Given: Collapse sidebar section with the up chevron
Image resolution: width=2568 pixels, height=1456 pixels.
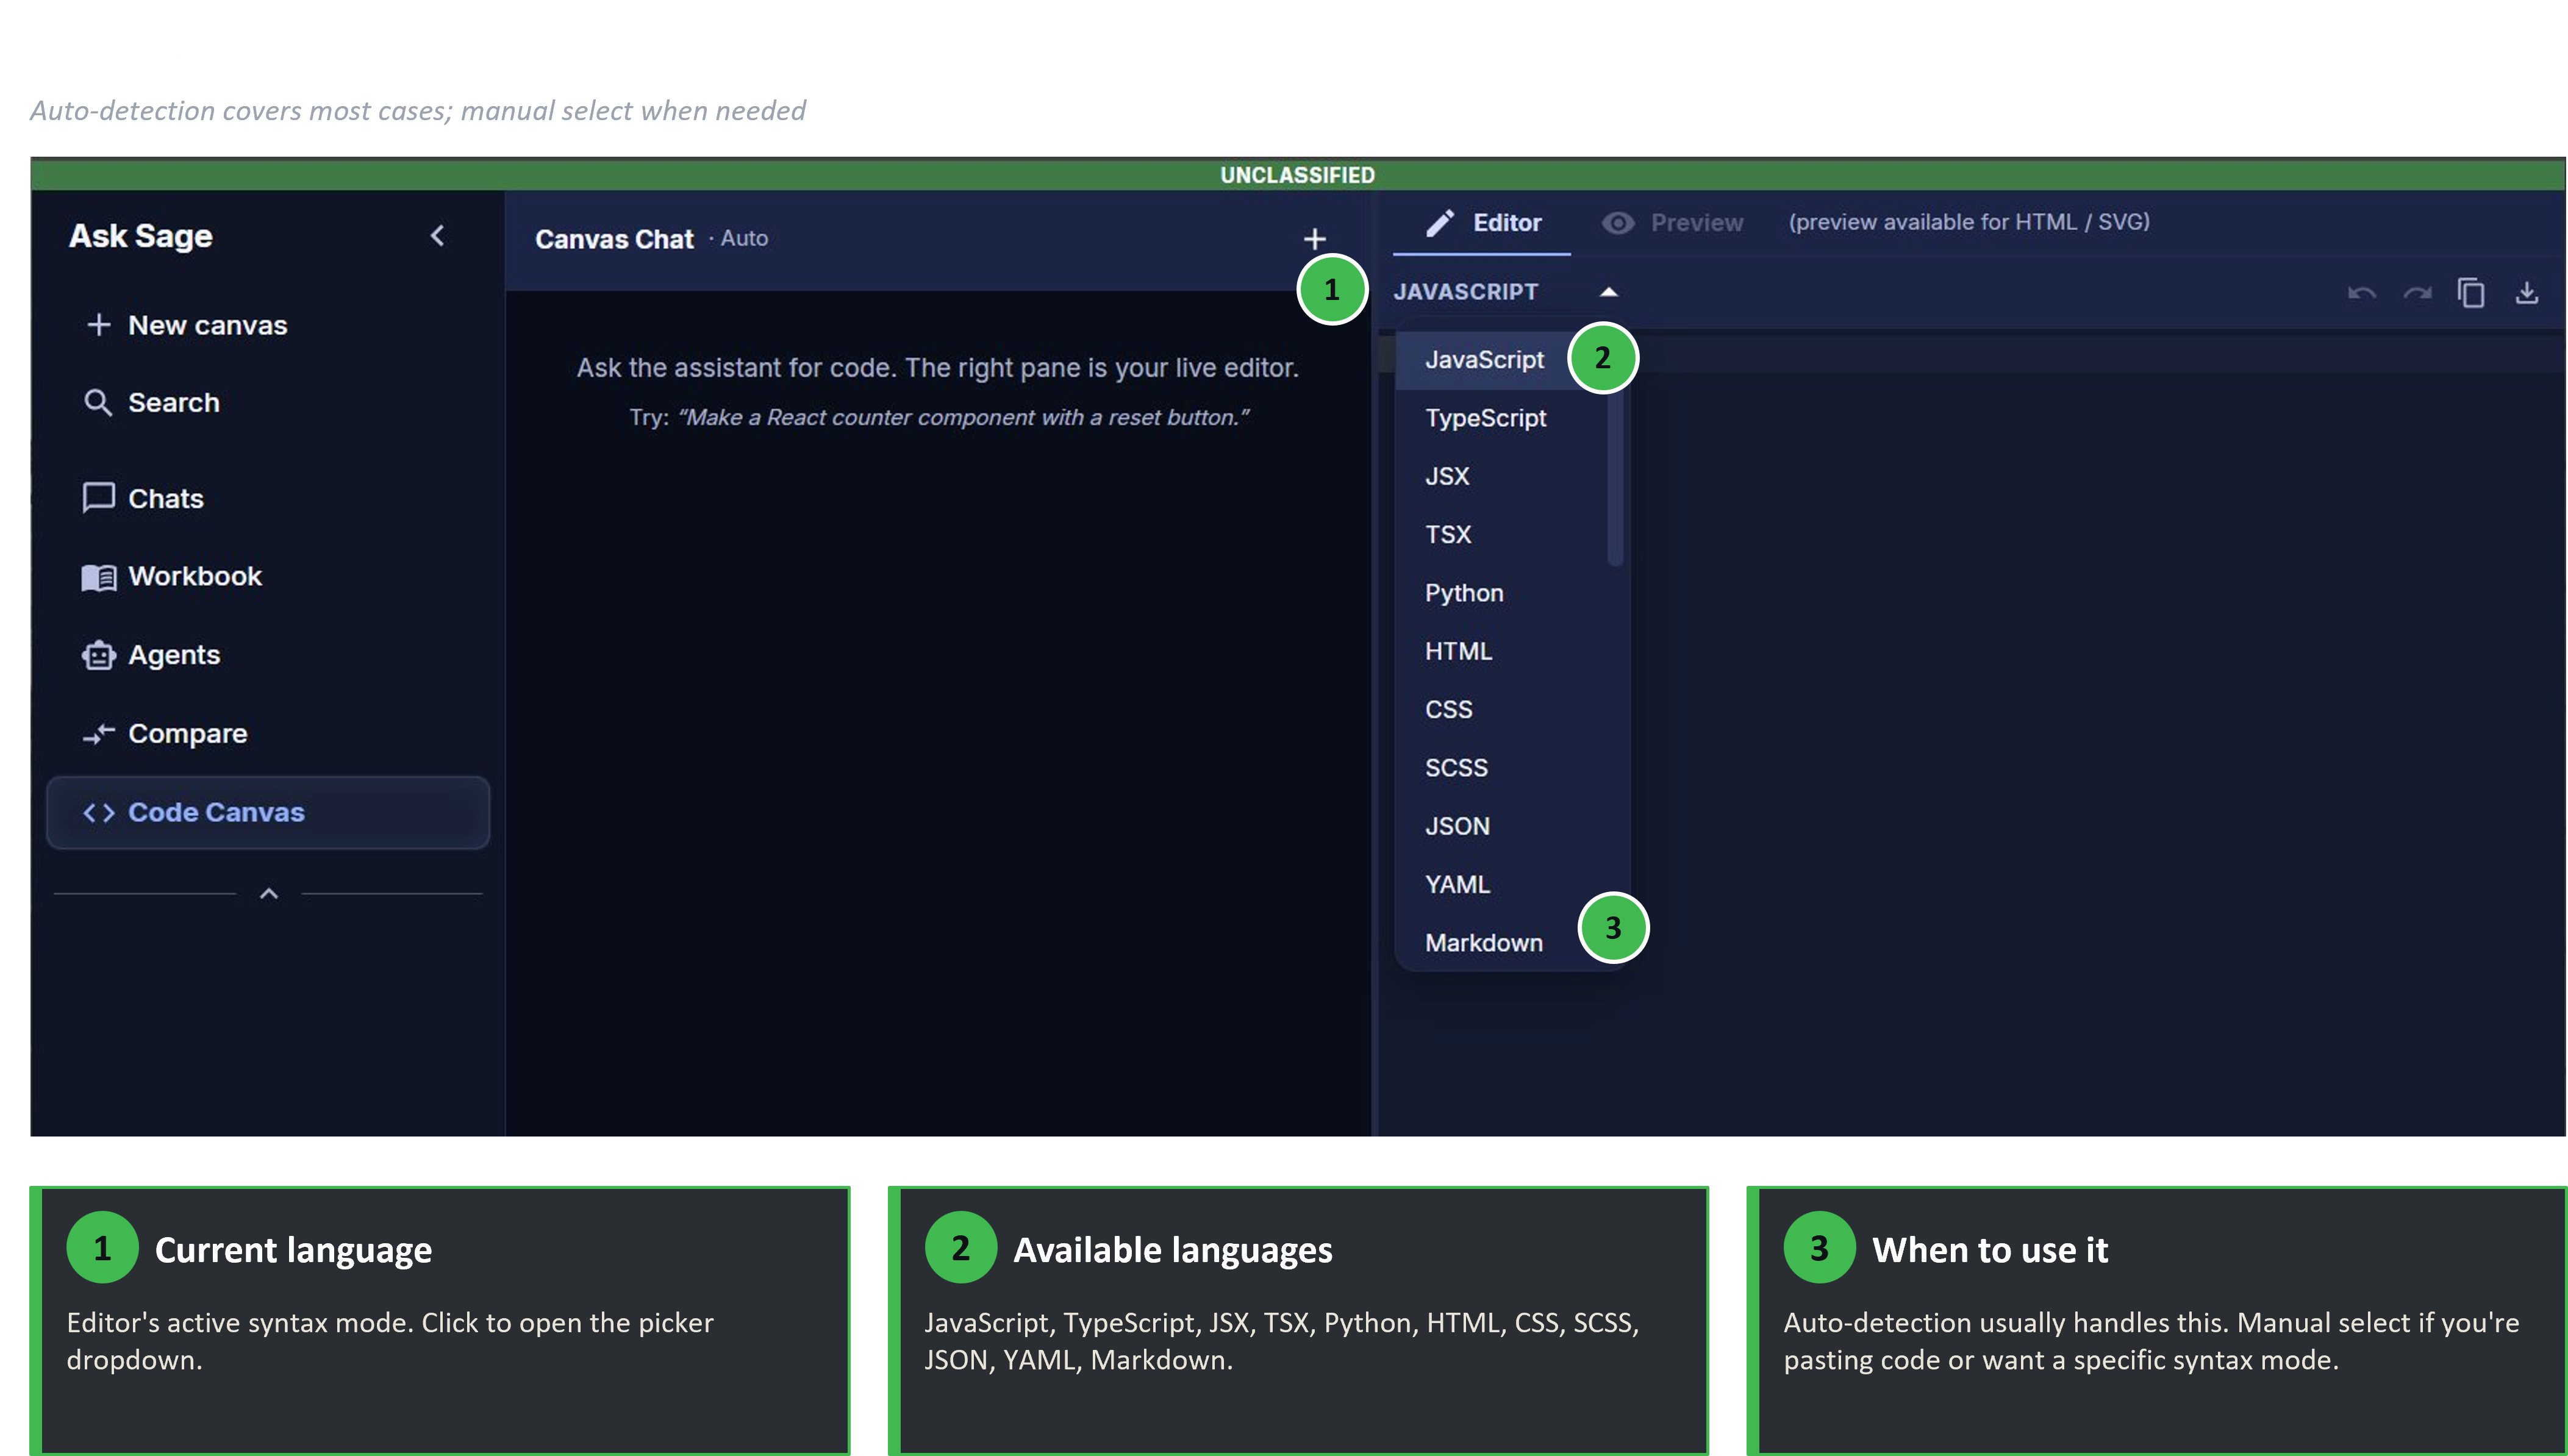Looking at the screenshot, I should (268, 893).
